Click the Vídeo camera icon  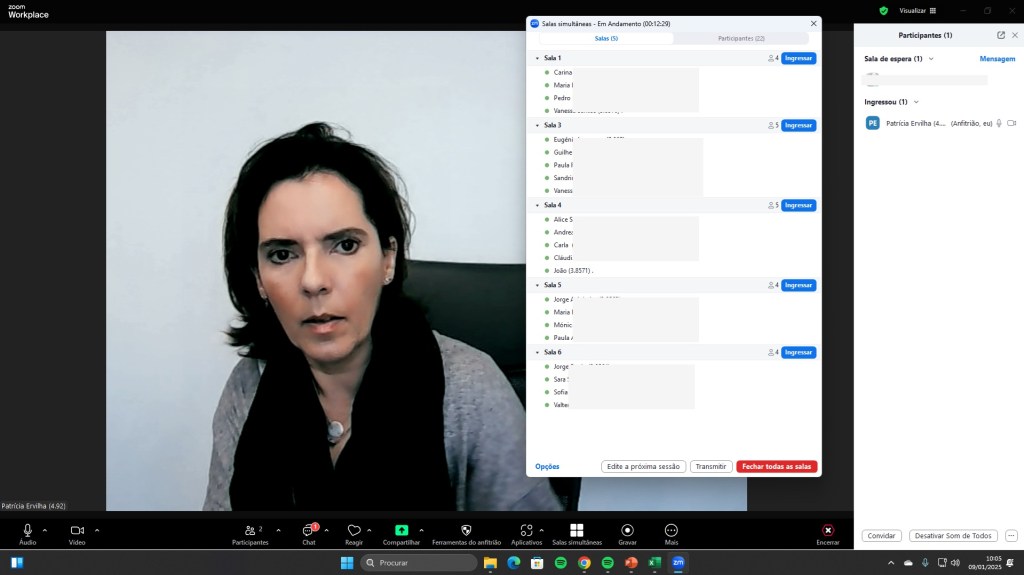point(77,530)
